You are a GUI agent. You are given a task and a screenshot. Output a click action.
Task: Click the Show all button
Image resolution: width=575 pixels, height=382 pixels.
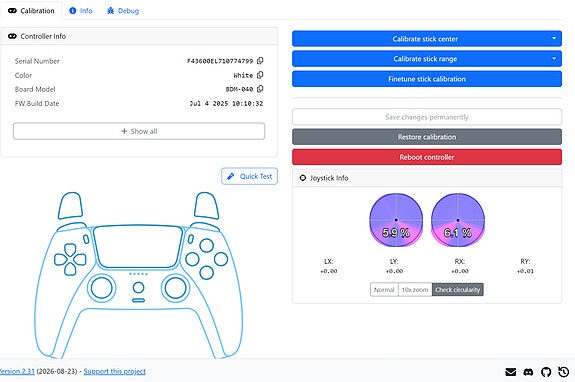point(139,131)
